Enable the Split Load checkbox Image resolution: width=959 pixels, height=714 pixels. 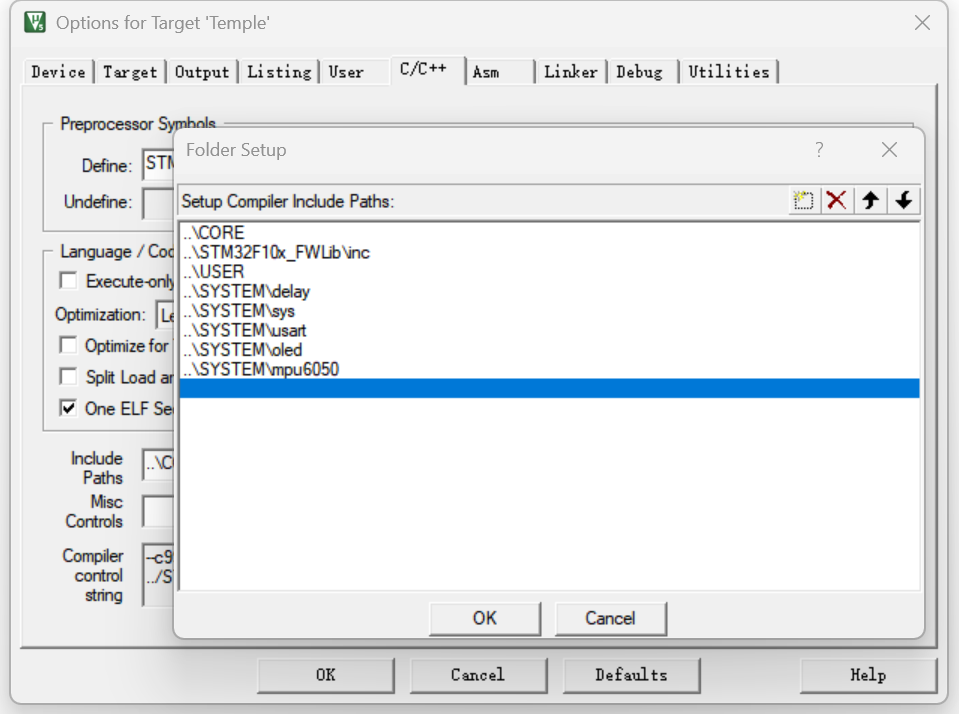[x=68, y=376]
